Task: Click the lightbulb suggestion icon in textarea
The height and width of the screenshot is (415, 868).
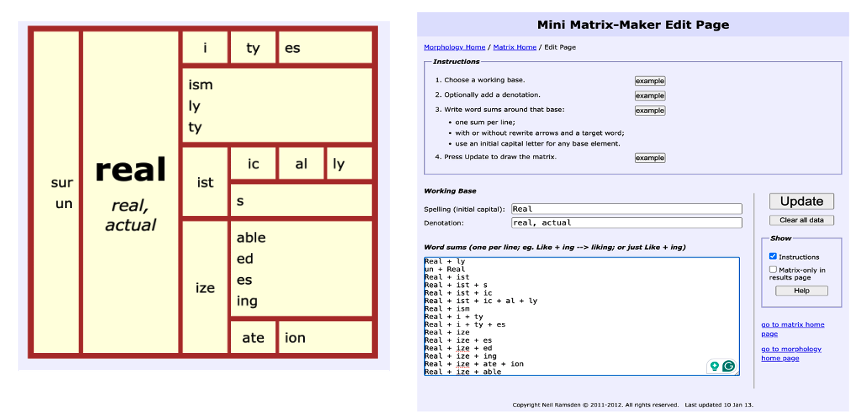Action: click(715, 366)
